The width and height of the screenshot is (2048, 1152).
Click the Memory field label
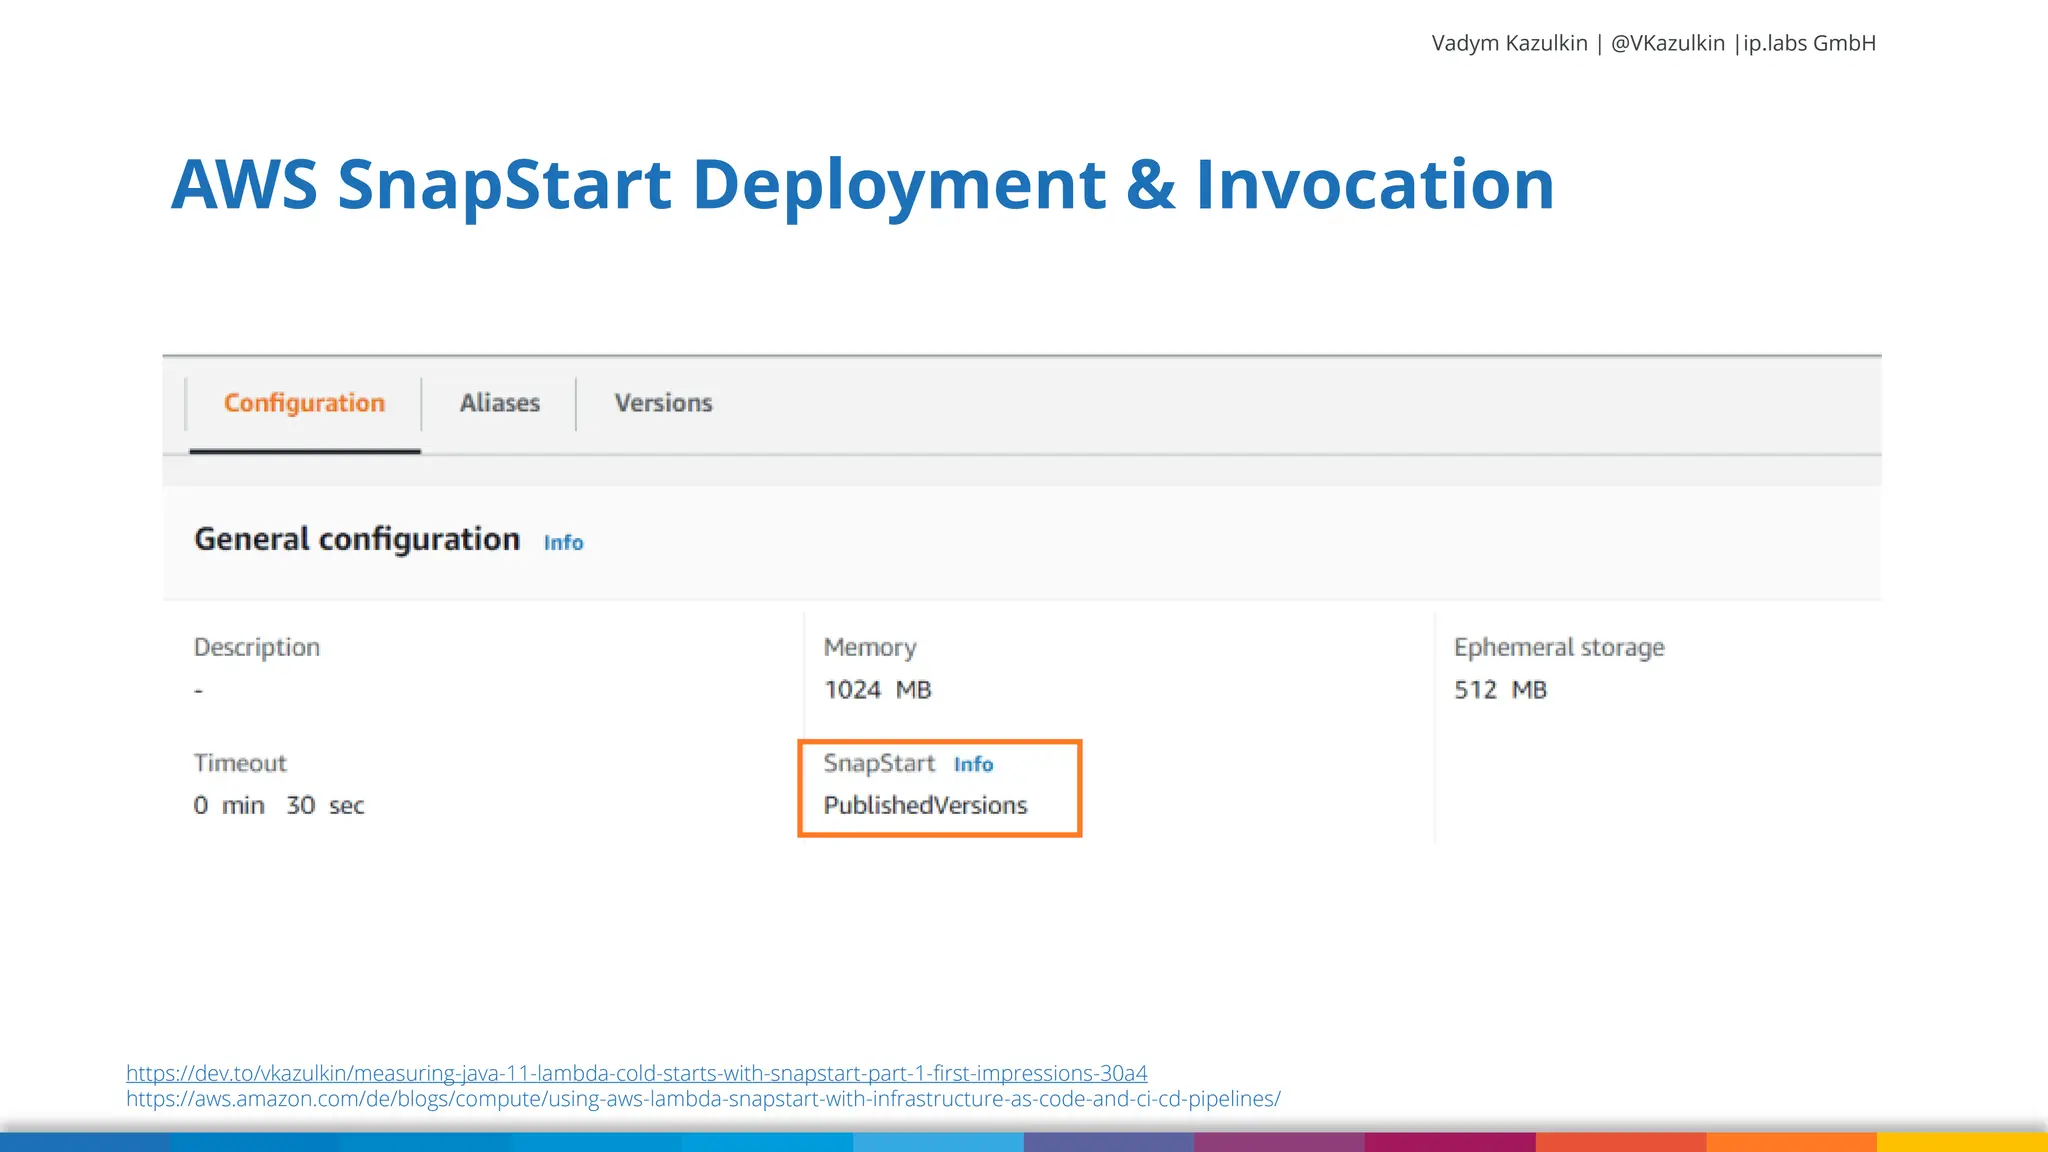point(869,647)
